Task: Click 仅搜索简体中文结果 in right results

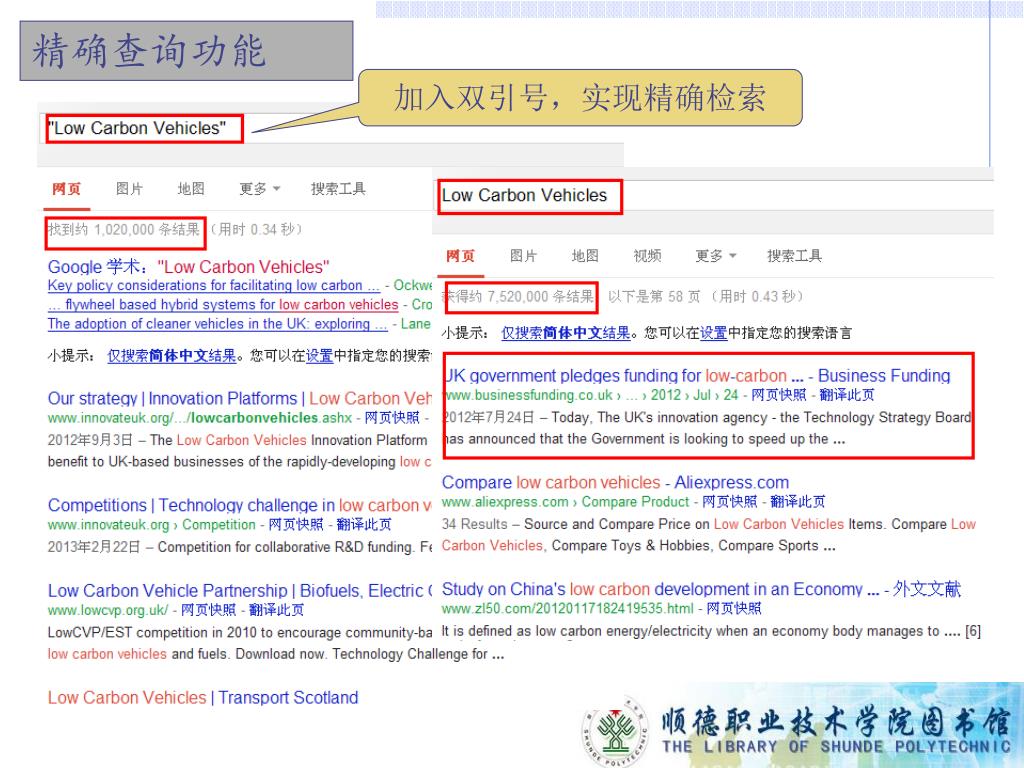Action: point(566,333)
